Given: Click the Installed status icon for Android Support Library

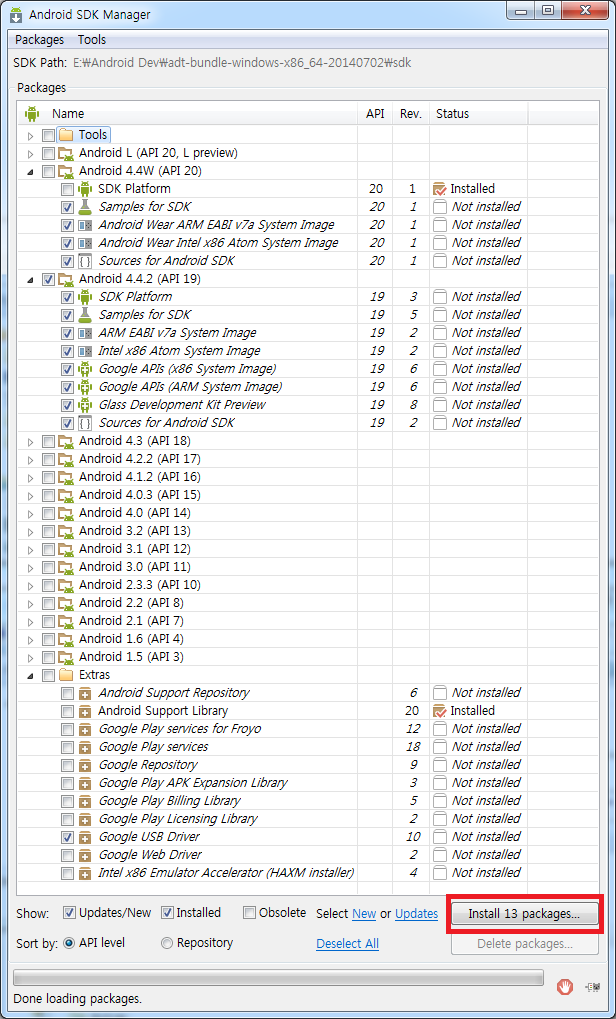Looking at the screenshot, I should (x=441, y=711).
